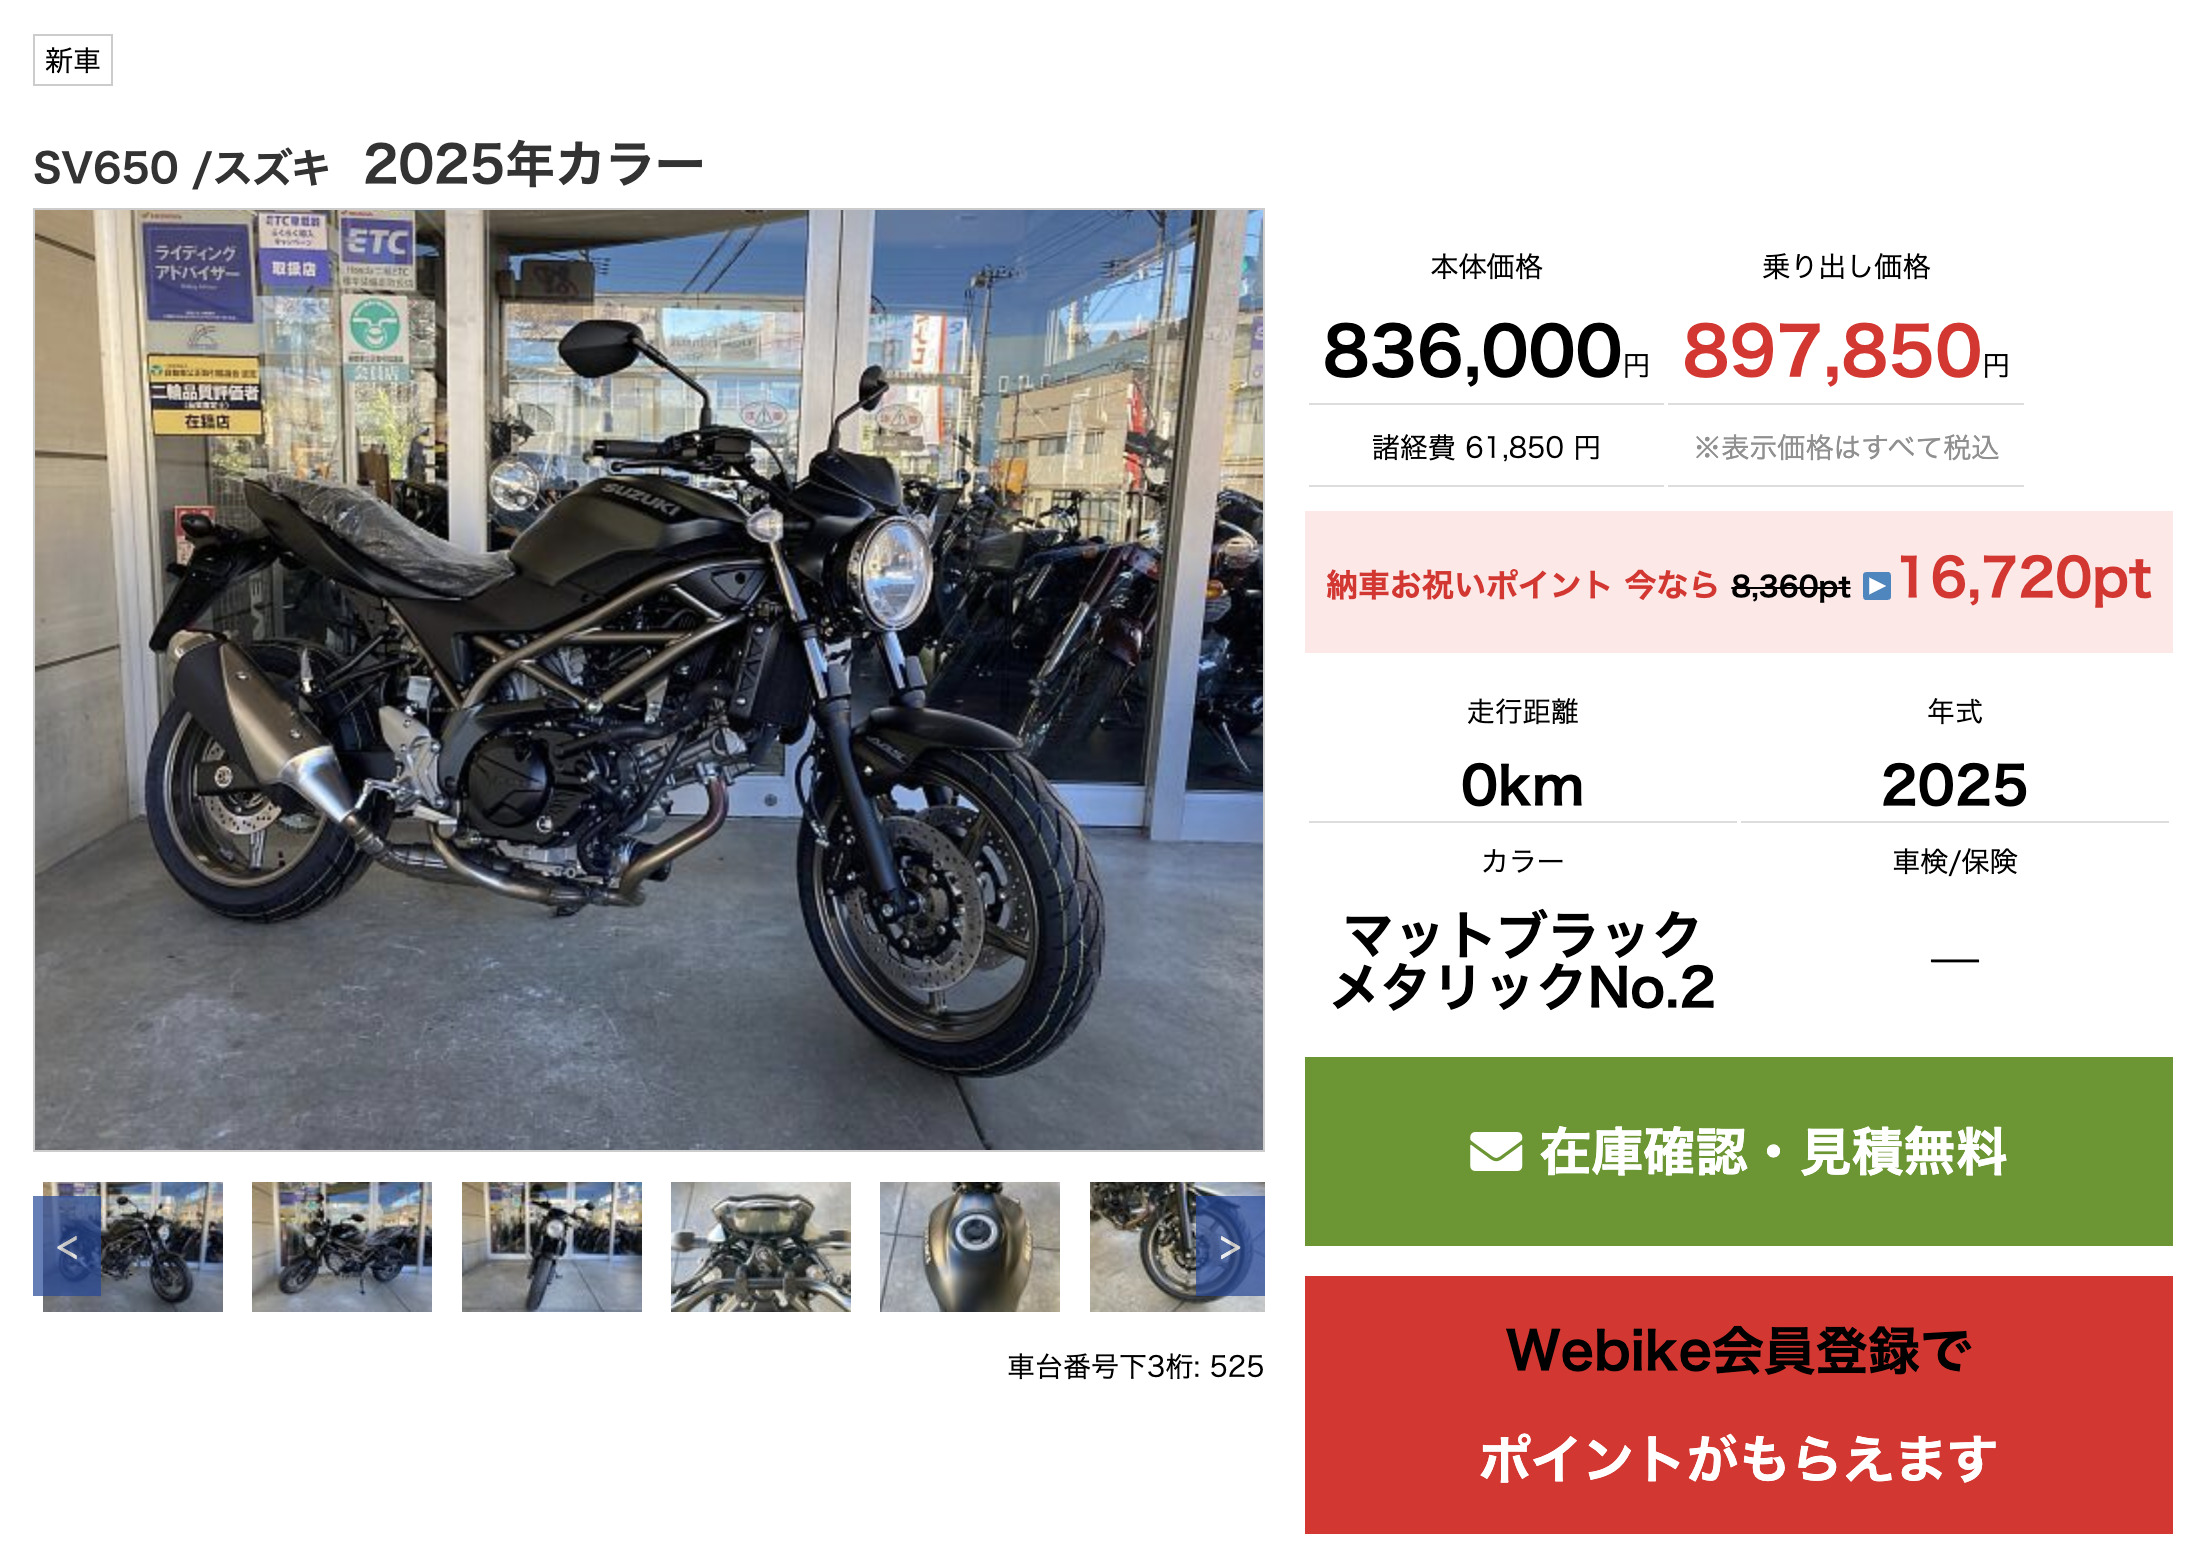Click the 836,000 本体価格 value
2204x1546 pixels.
click(x=1486, y=352)
